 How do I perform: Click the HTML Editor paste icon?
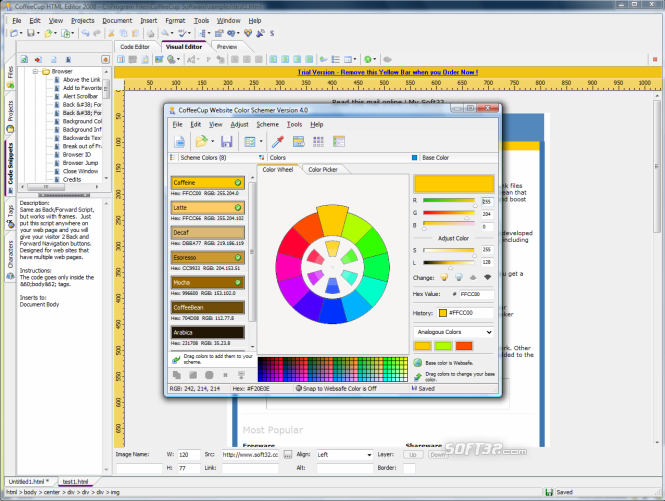pos(135,33)
